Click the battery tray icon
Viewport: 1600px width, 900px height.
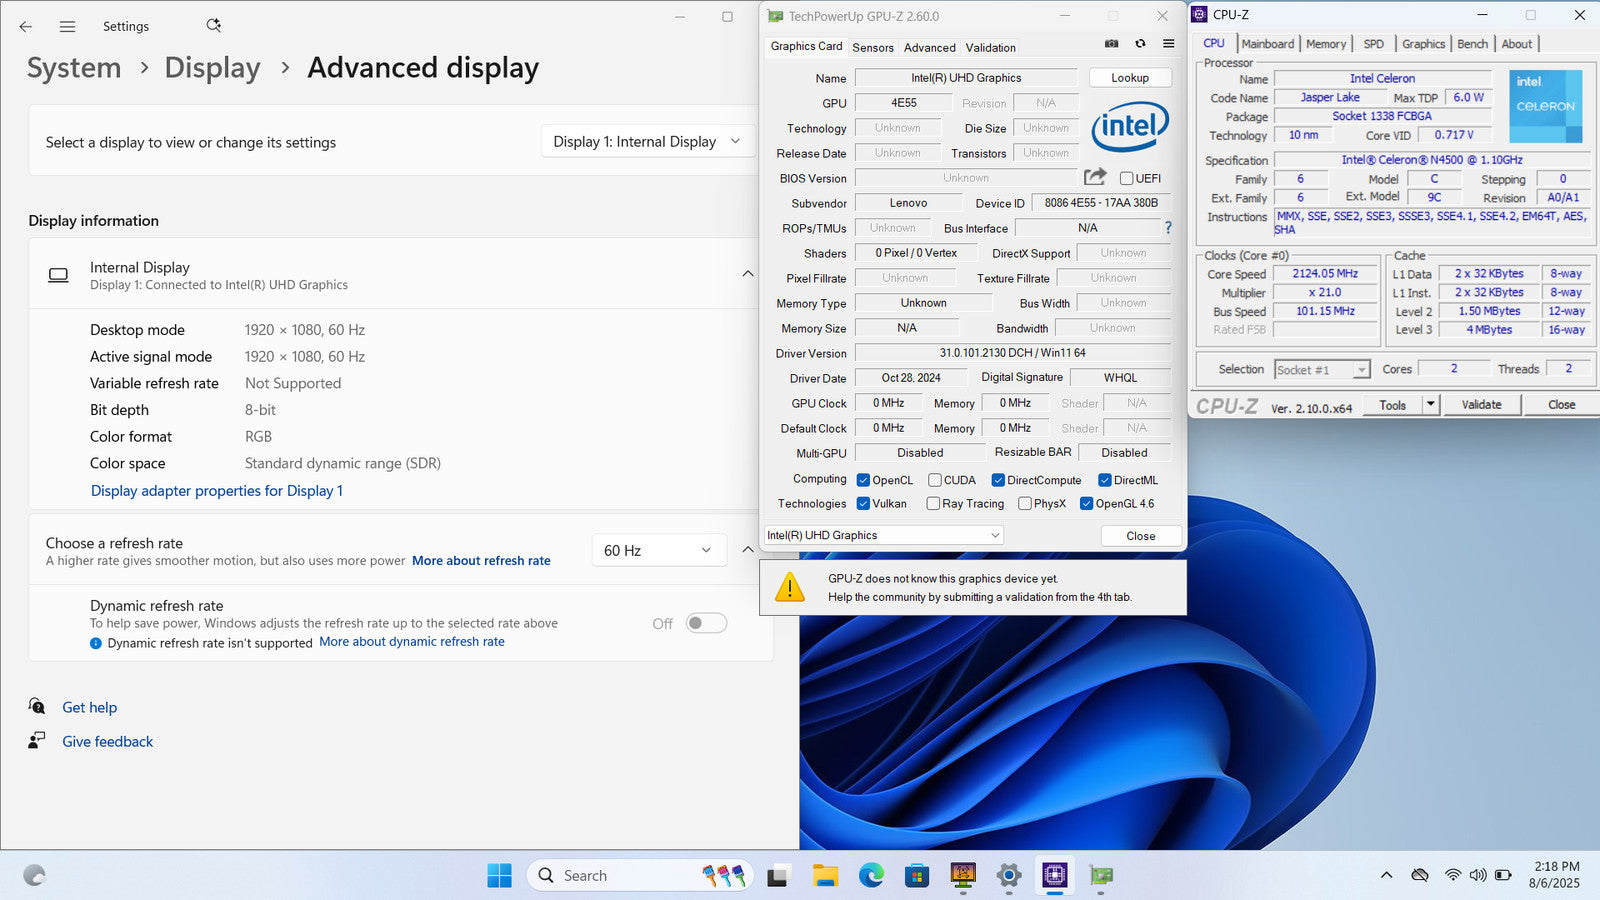point(1503,875)
